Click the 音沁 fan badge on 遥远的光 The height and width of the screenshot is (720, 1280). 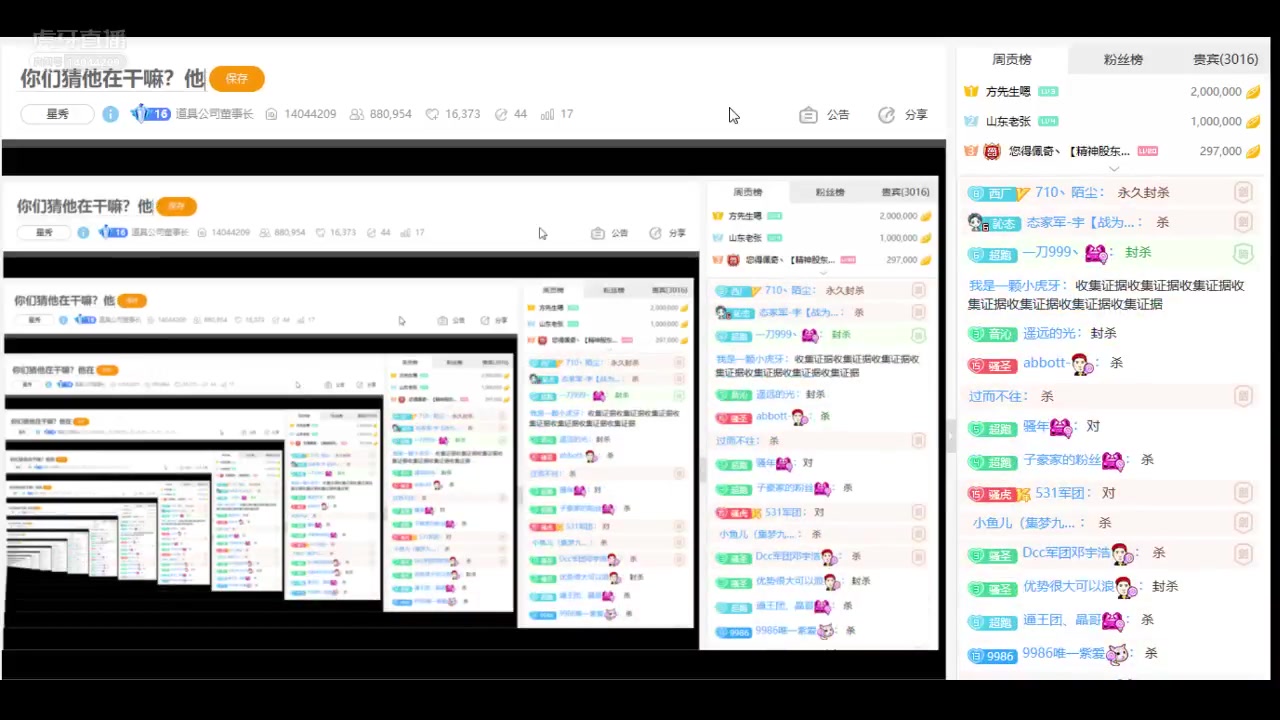pos(993,334)
